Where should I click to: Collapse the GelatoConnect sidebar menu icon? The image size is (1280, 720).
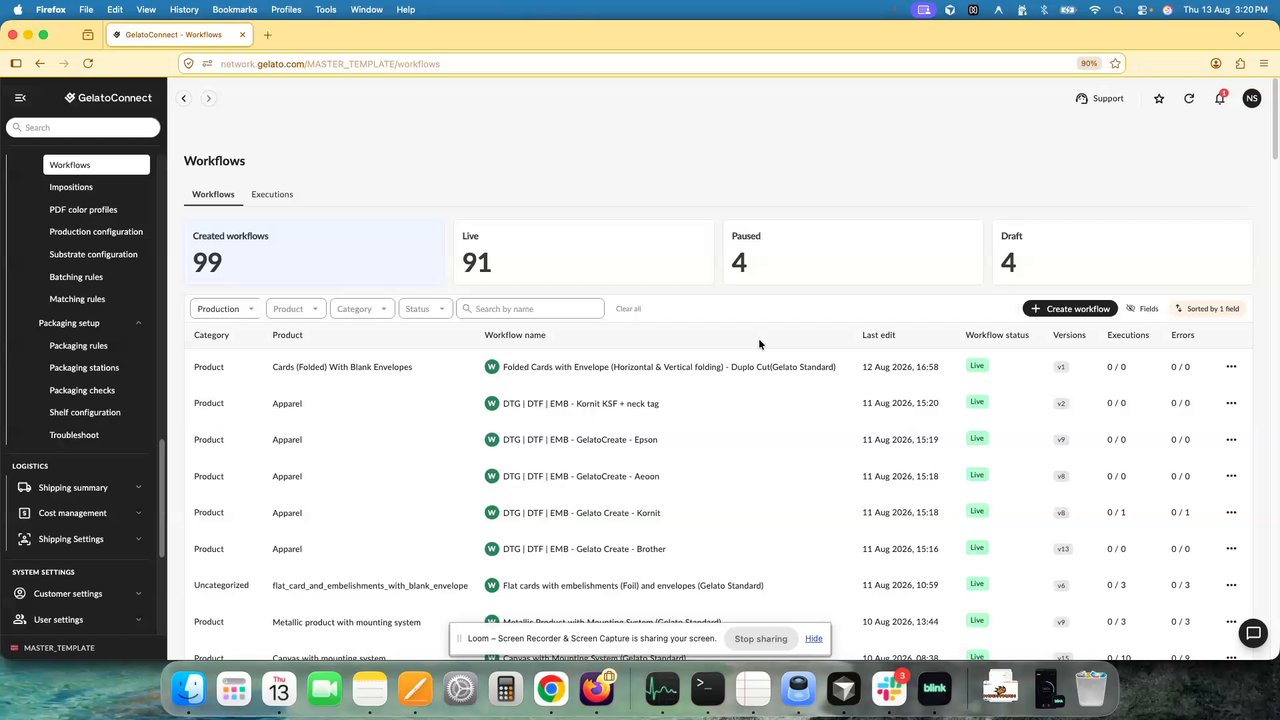coord(20,98)
